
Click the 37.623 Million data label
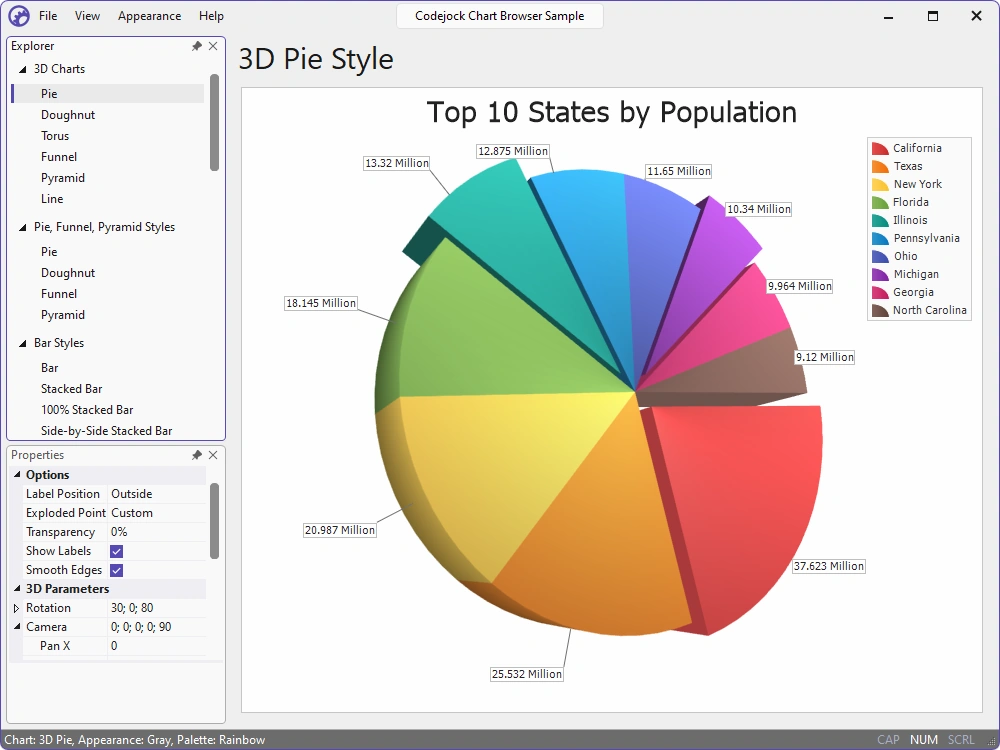click(828, 566)
